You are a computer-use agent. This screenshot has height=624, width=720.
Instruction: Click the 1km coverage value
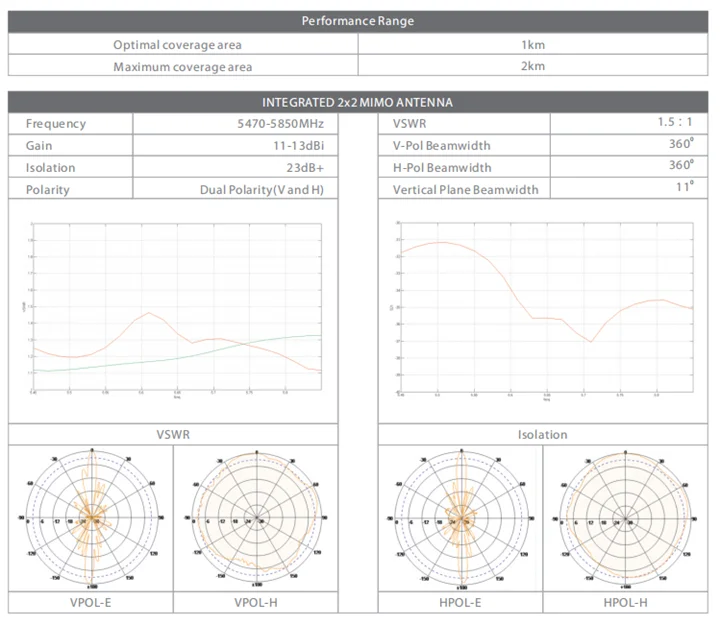tap(533, 45)
